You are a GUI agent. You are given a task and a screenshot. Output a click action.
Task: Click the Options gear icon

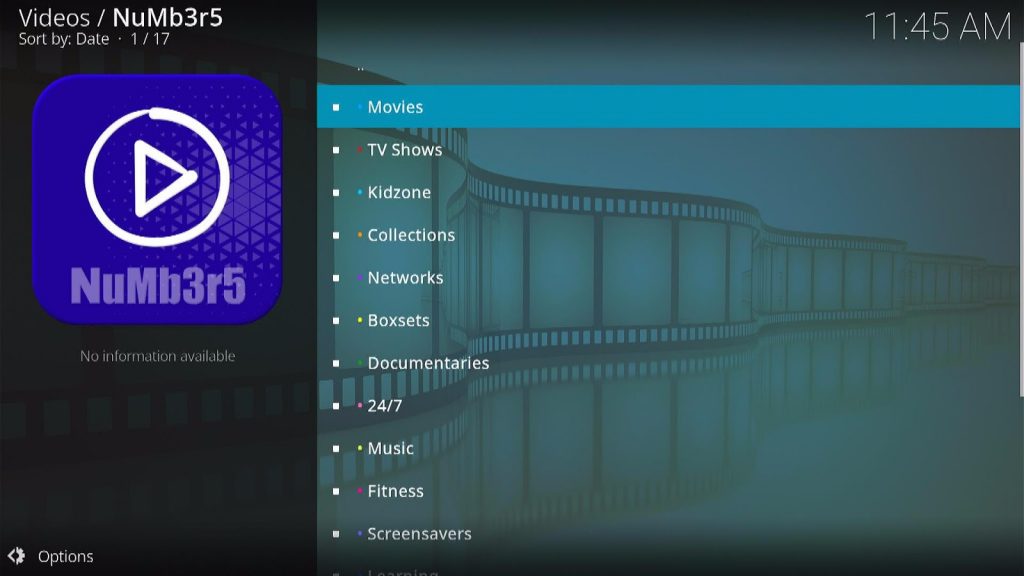(16, 556)
